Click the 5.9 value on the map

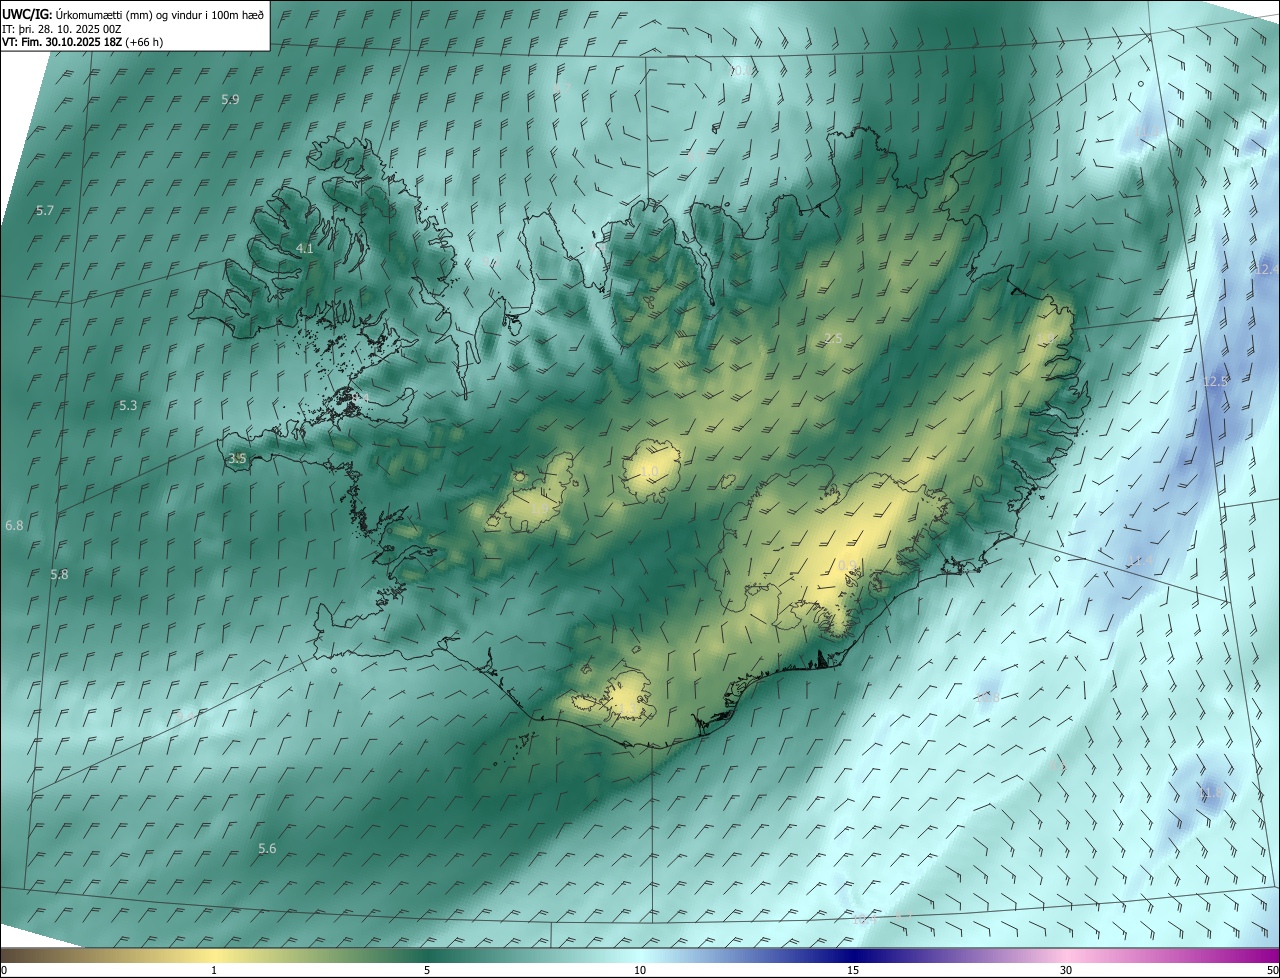pyautogui.click(x=230, y=100)
